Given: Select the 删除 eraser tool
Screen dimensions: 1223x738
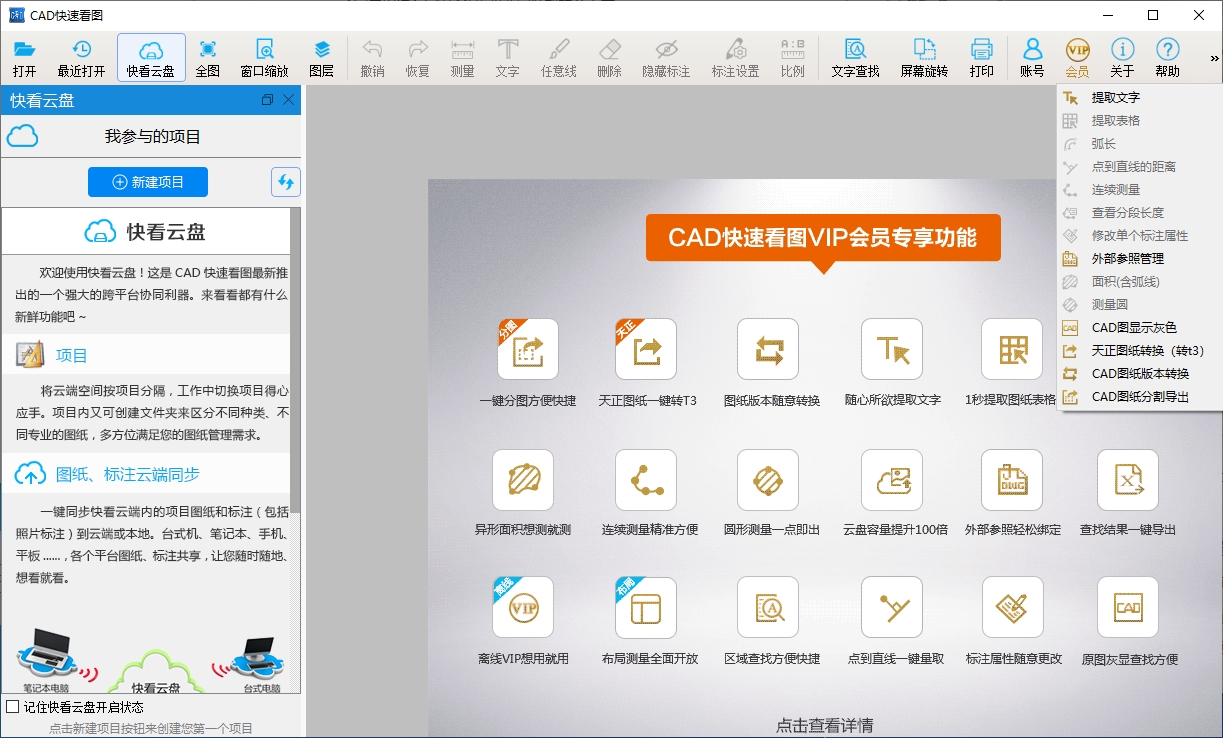Looking at the screenshot, I should point(609,58).
